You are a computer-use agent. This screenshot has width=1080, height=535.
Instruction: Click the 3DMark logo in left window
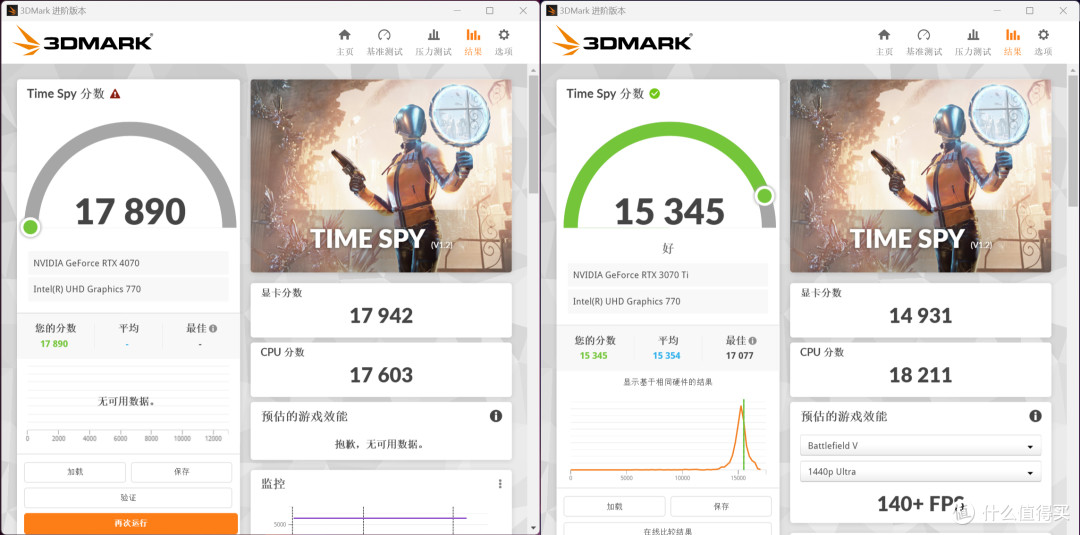83,41
